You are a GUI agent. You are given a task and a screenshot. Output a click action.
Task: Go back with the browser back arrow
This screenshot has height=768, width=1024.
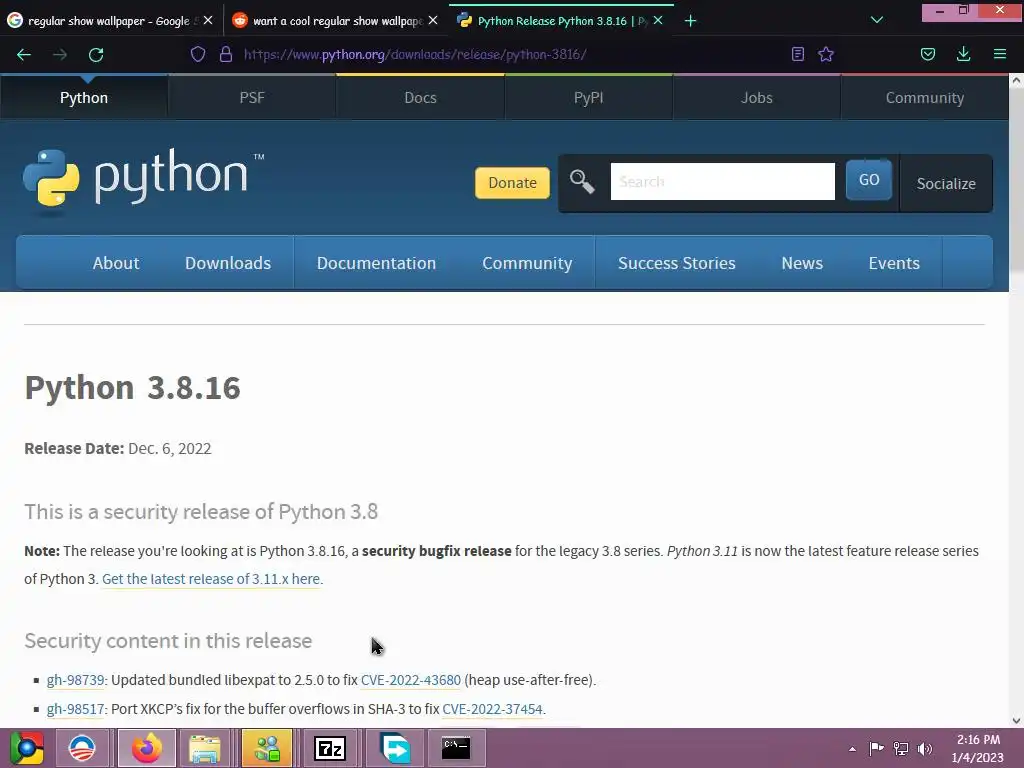pyautogui.click(x=24, y=55)
